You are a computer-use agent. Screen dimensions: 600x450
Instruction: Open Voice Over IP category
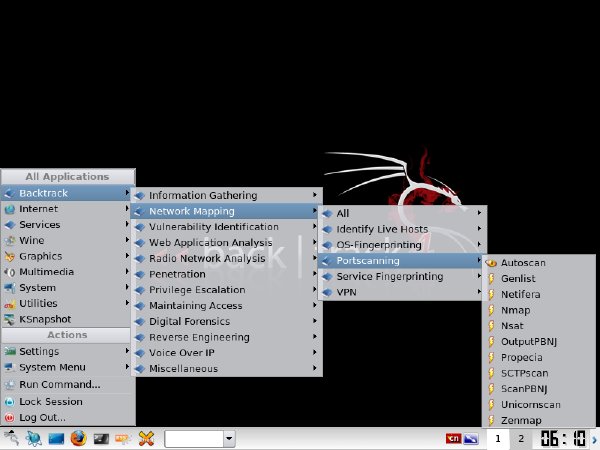coord(227,353)
